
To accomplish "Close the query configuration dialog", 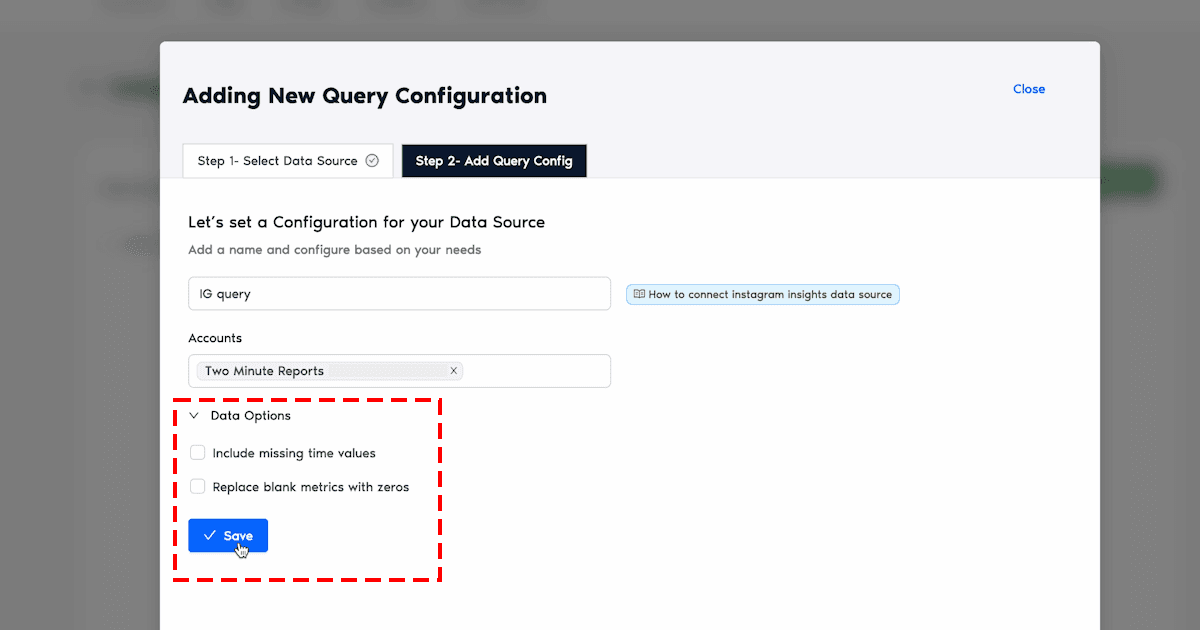I will point(1028,89).
